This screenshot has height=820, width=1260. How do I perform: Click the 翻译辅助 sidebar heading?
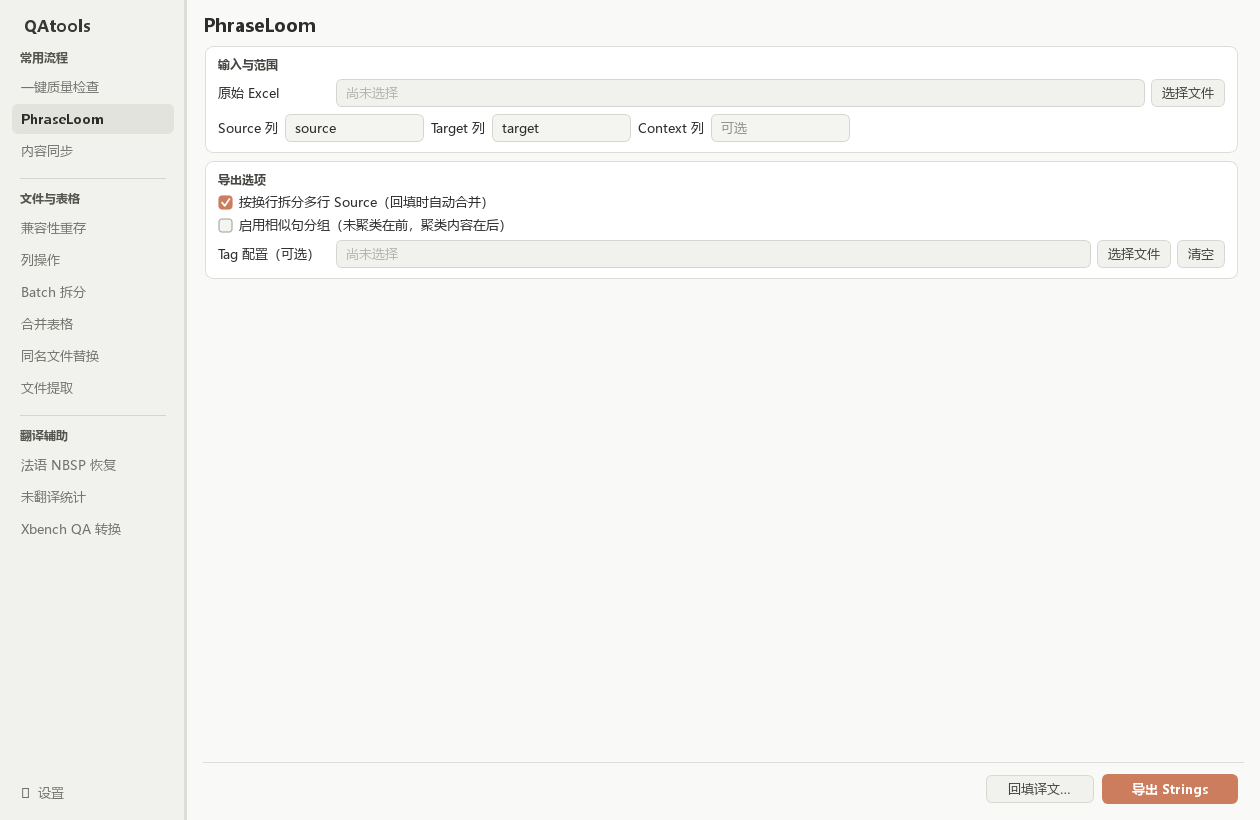click(x=44, y=436)
